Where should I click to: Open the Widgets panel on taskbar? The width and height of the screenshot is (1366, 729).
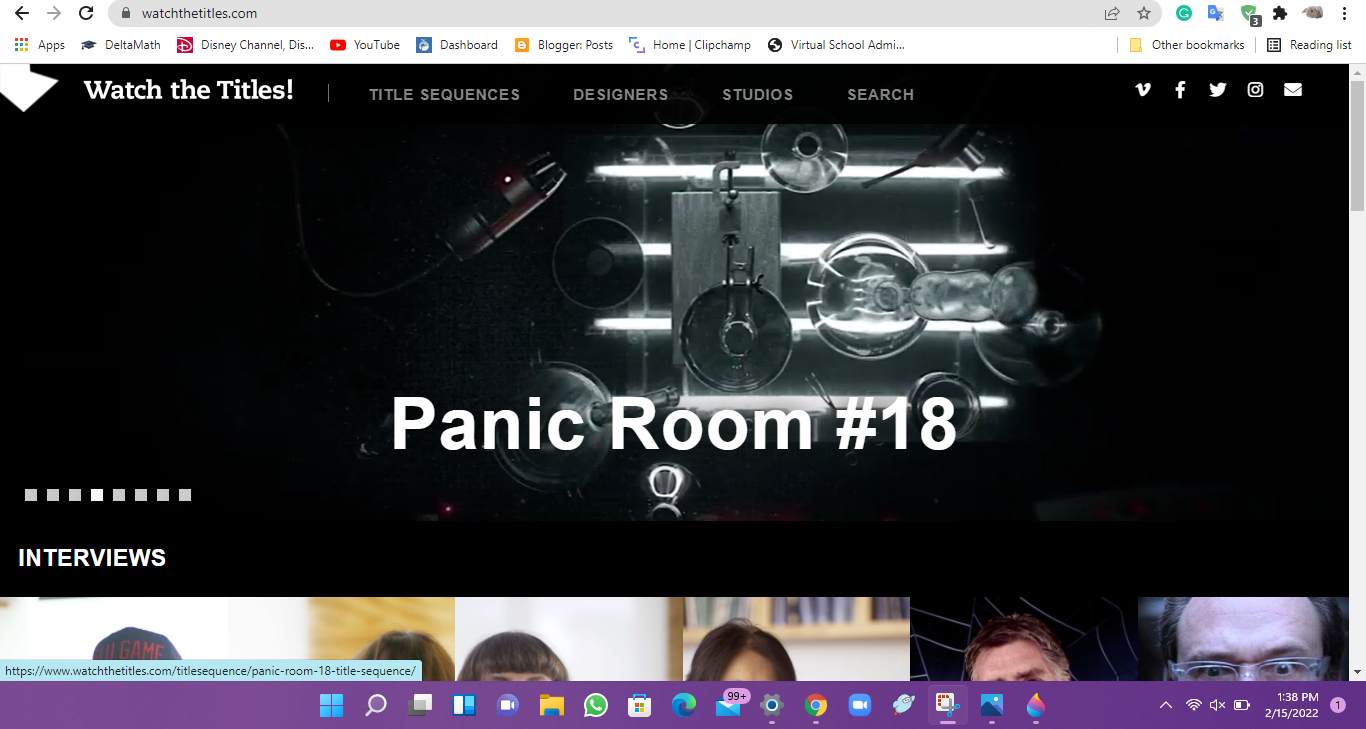pos(463,705)
